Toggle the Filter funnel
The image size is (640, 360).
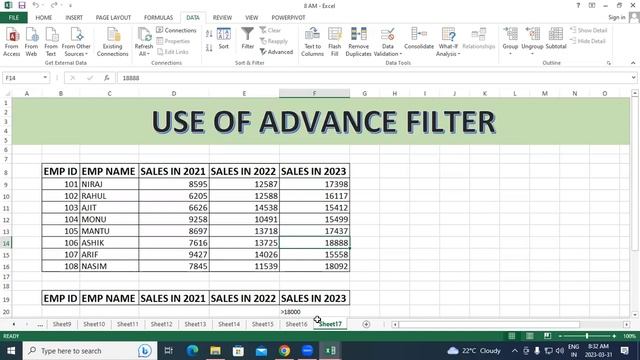coord(247,38)
